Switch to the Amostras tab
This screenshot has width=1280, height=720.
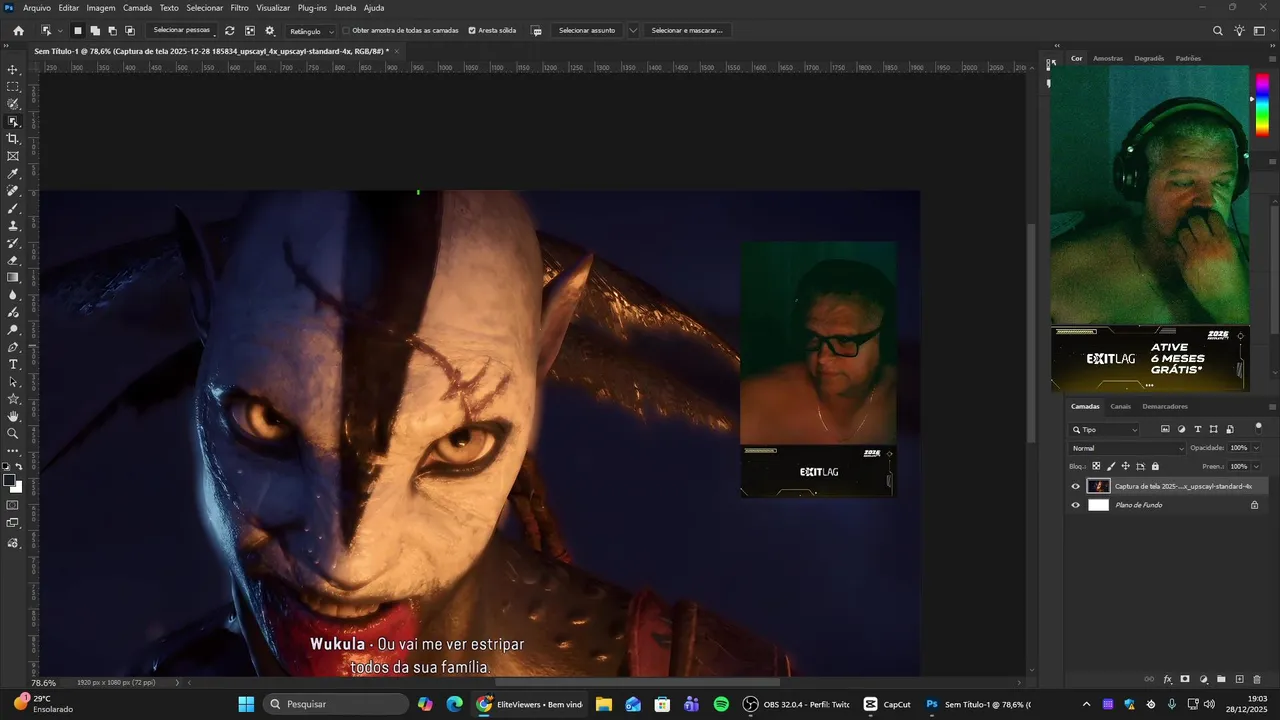click(x=1108, y=58)
